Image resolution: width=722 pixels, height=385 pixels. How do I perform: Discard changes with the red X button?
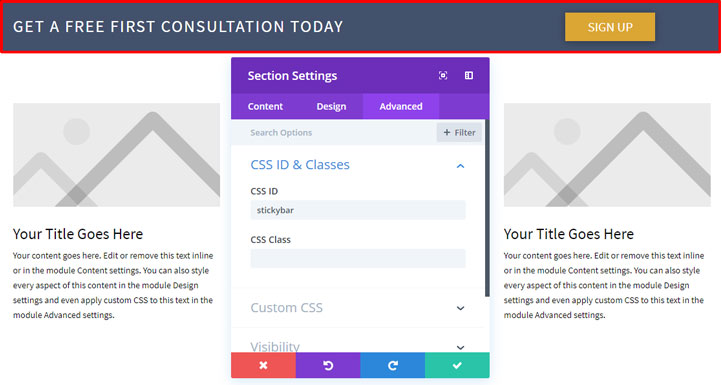[263, 365]
